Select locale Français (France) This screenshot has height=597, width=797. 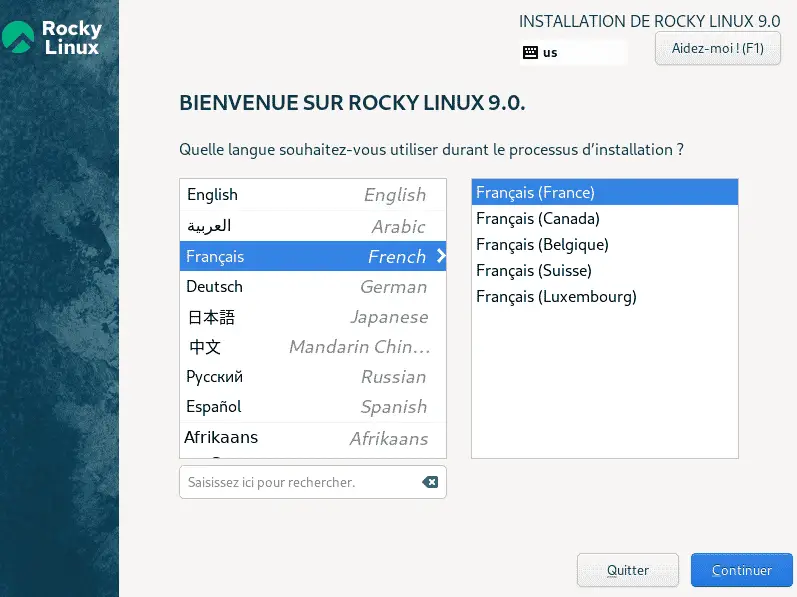tap(604, 192)
